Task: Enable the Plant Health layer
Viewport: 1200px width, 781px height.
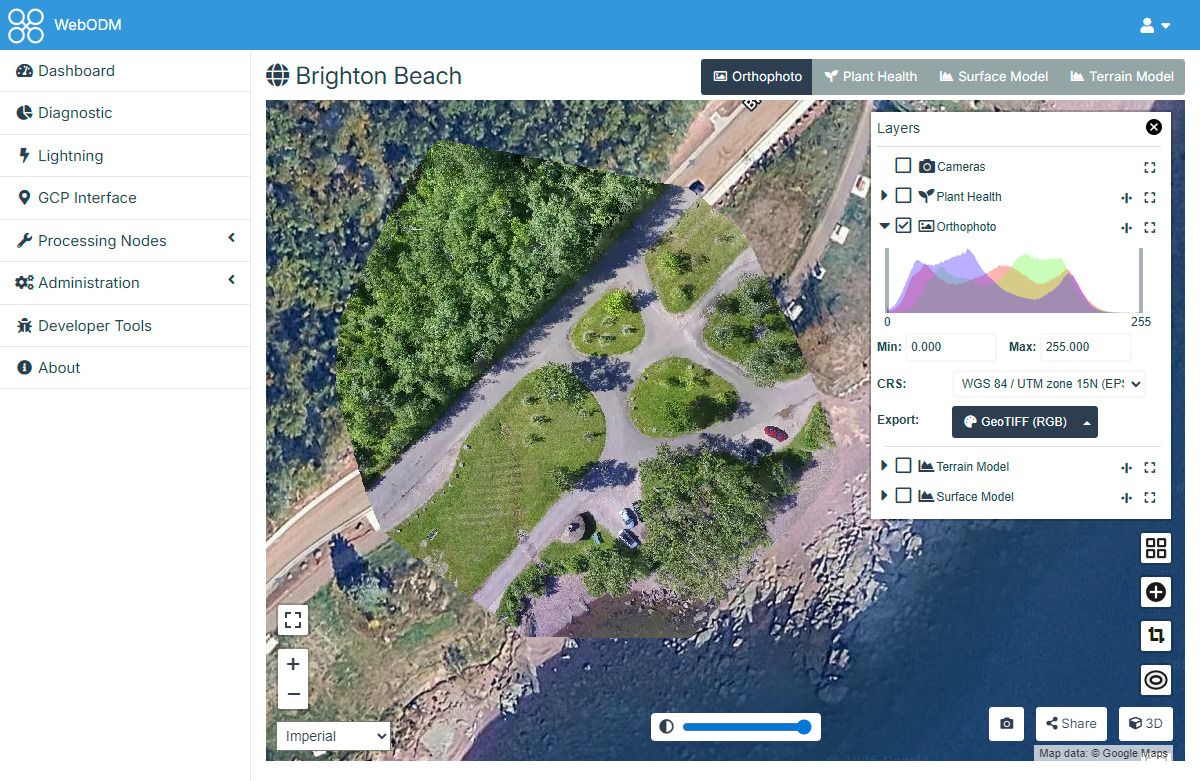Action: pos(904,196)
